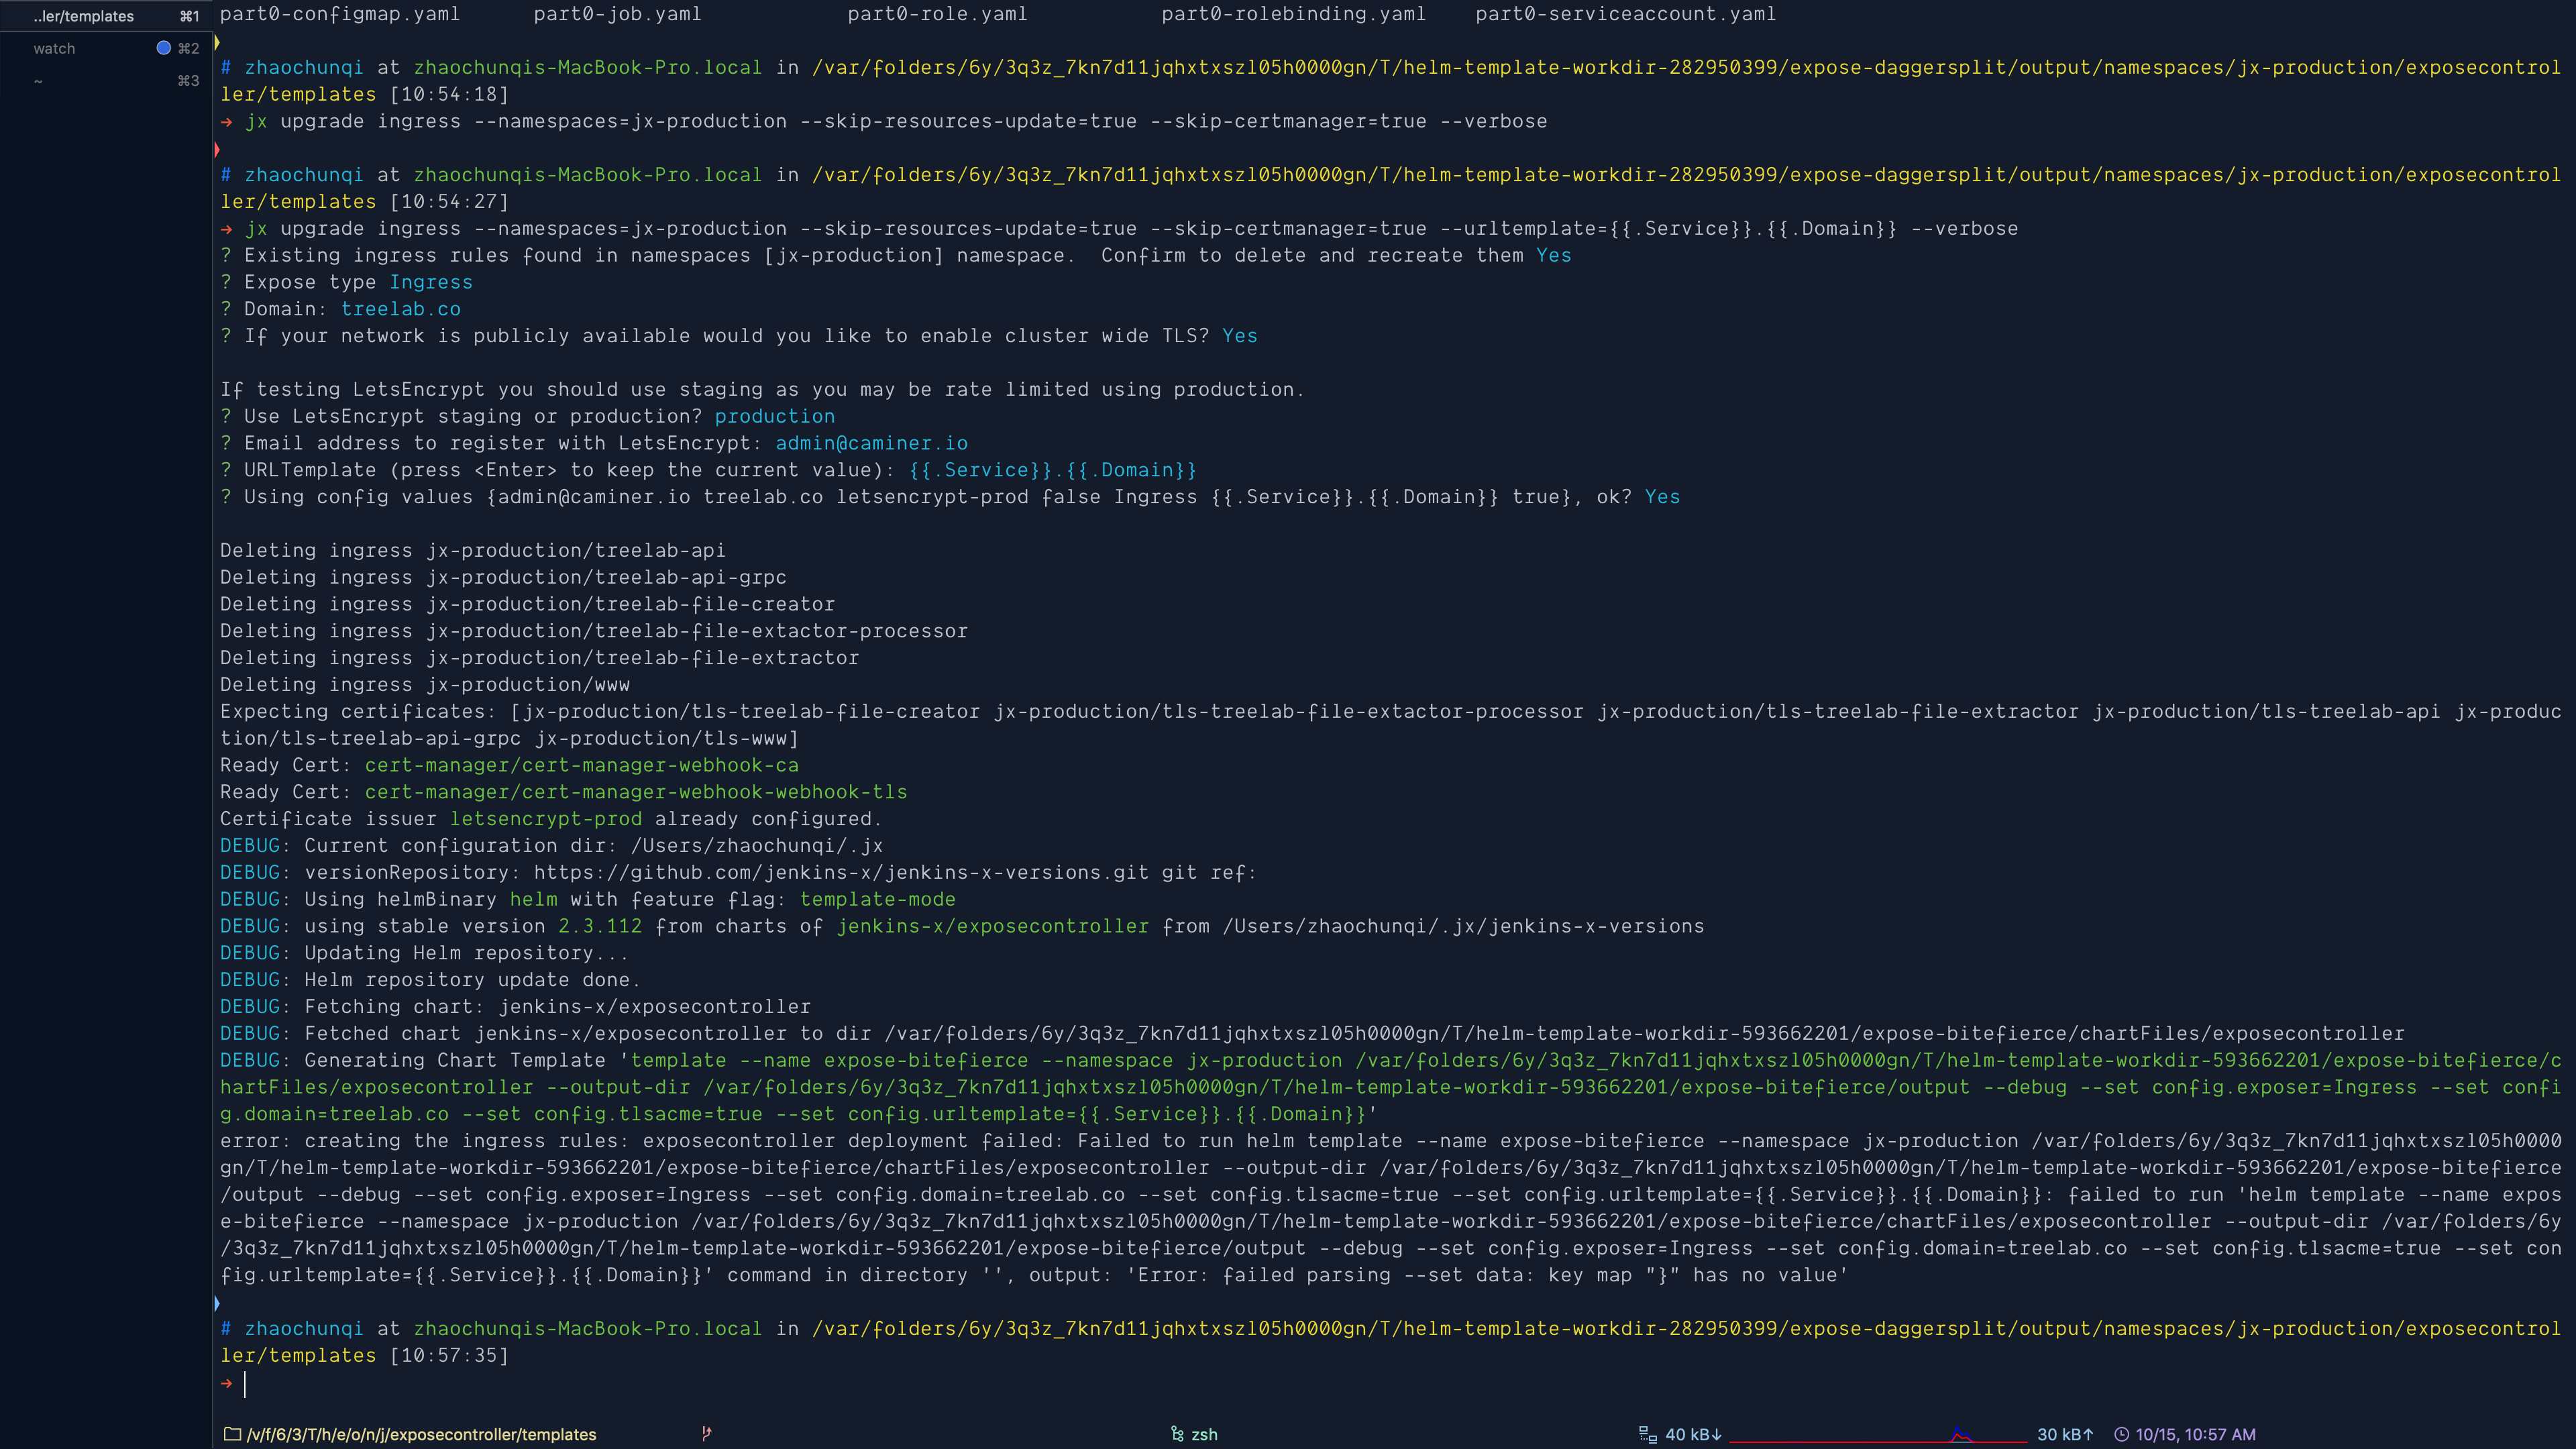Click the part0-rolebinding.yaml file name
Image resolution: width=2576 pixels, height=1449 pixels.
point(1293,14)
